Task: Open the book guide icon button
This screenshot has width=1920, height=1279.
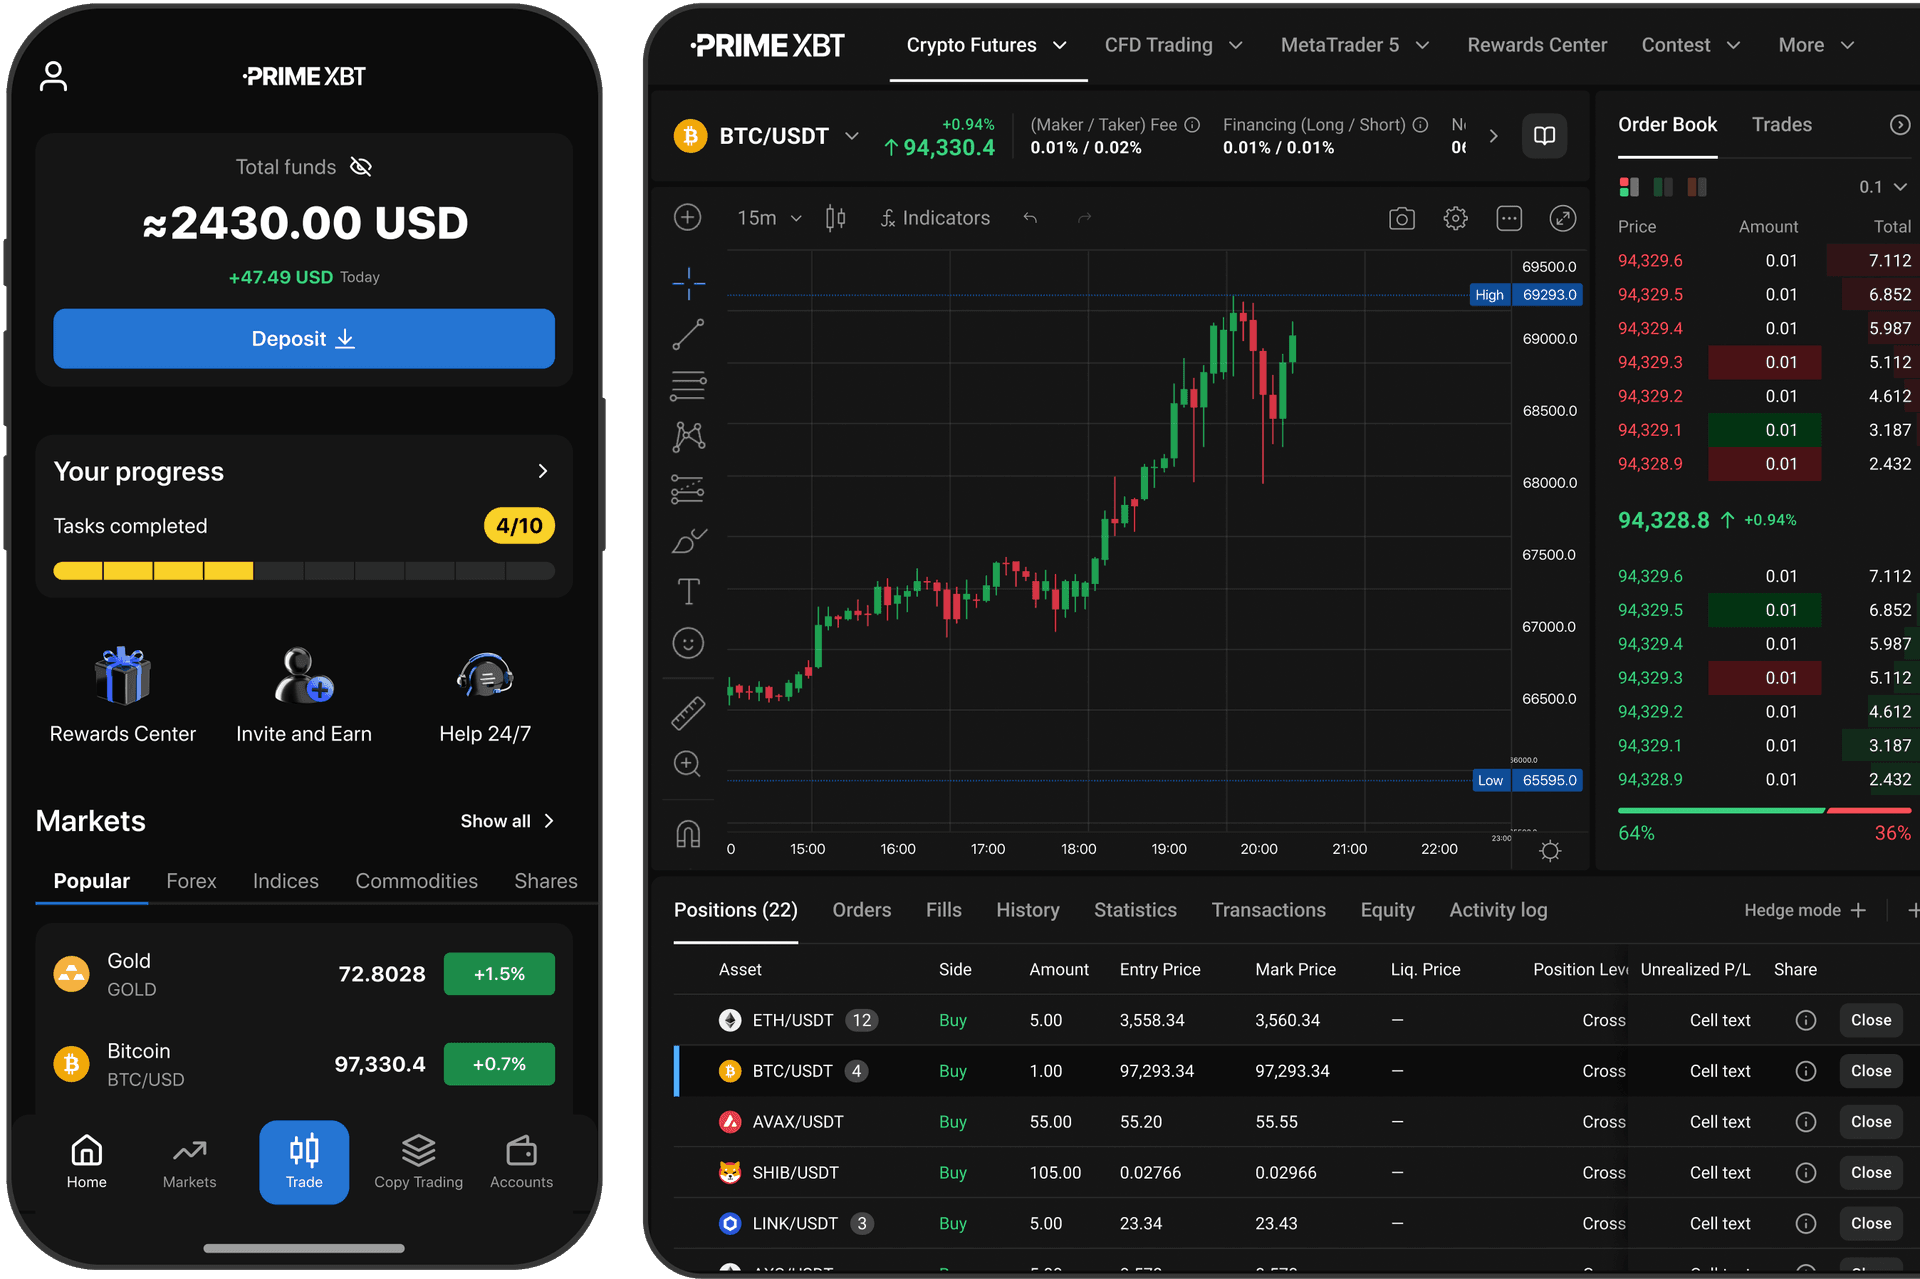Action: click(x=1545, y=136)
